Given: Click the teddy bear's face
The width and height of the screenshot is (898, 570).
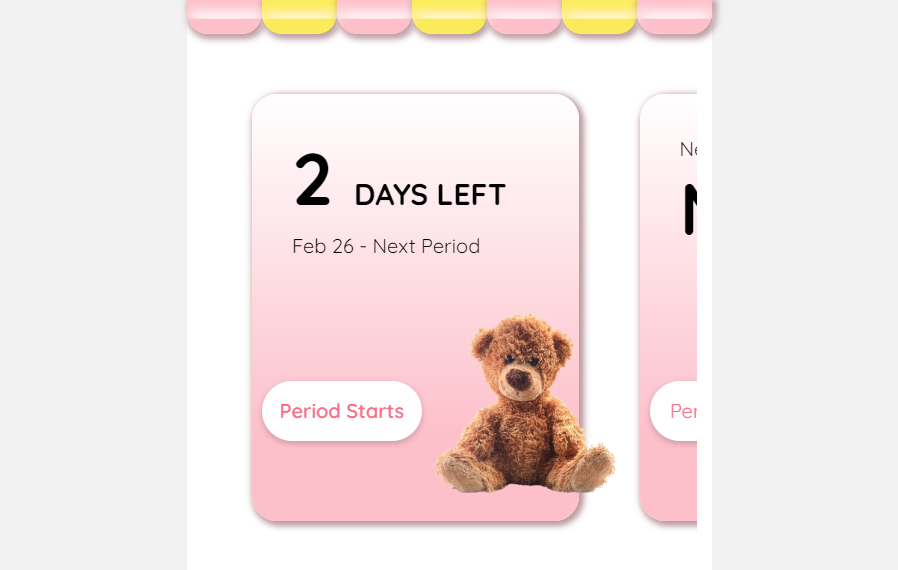Looking at the screenshot, I should pyautogui.click(x=520, y=369).
